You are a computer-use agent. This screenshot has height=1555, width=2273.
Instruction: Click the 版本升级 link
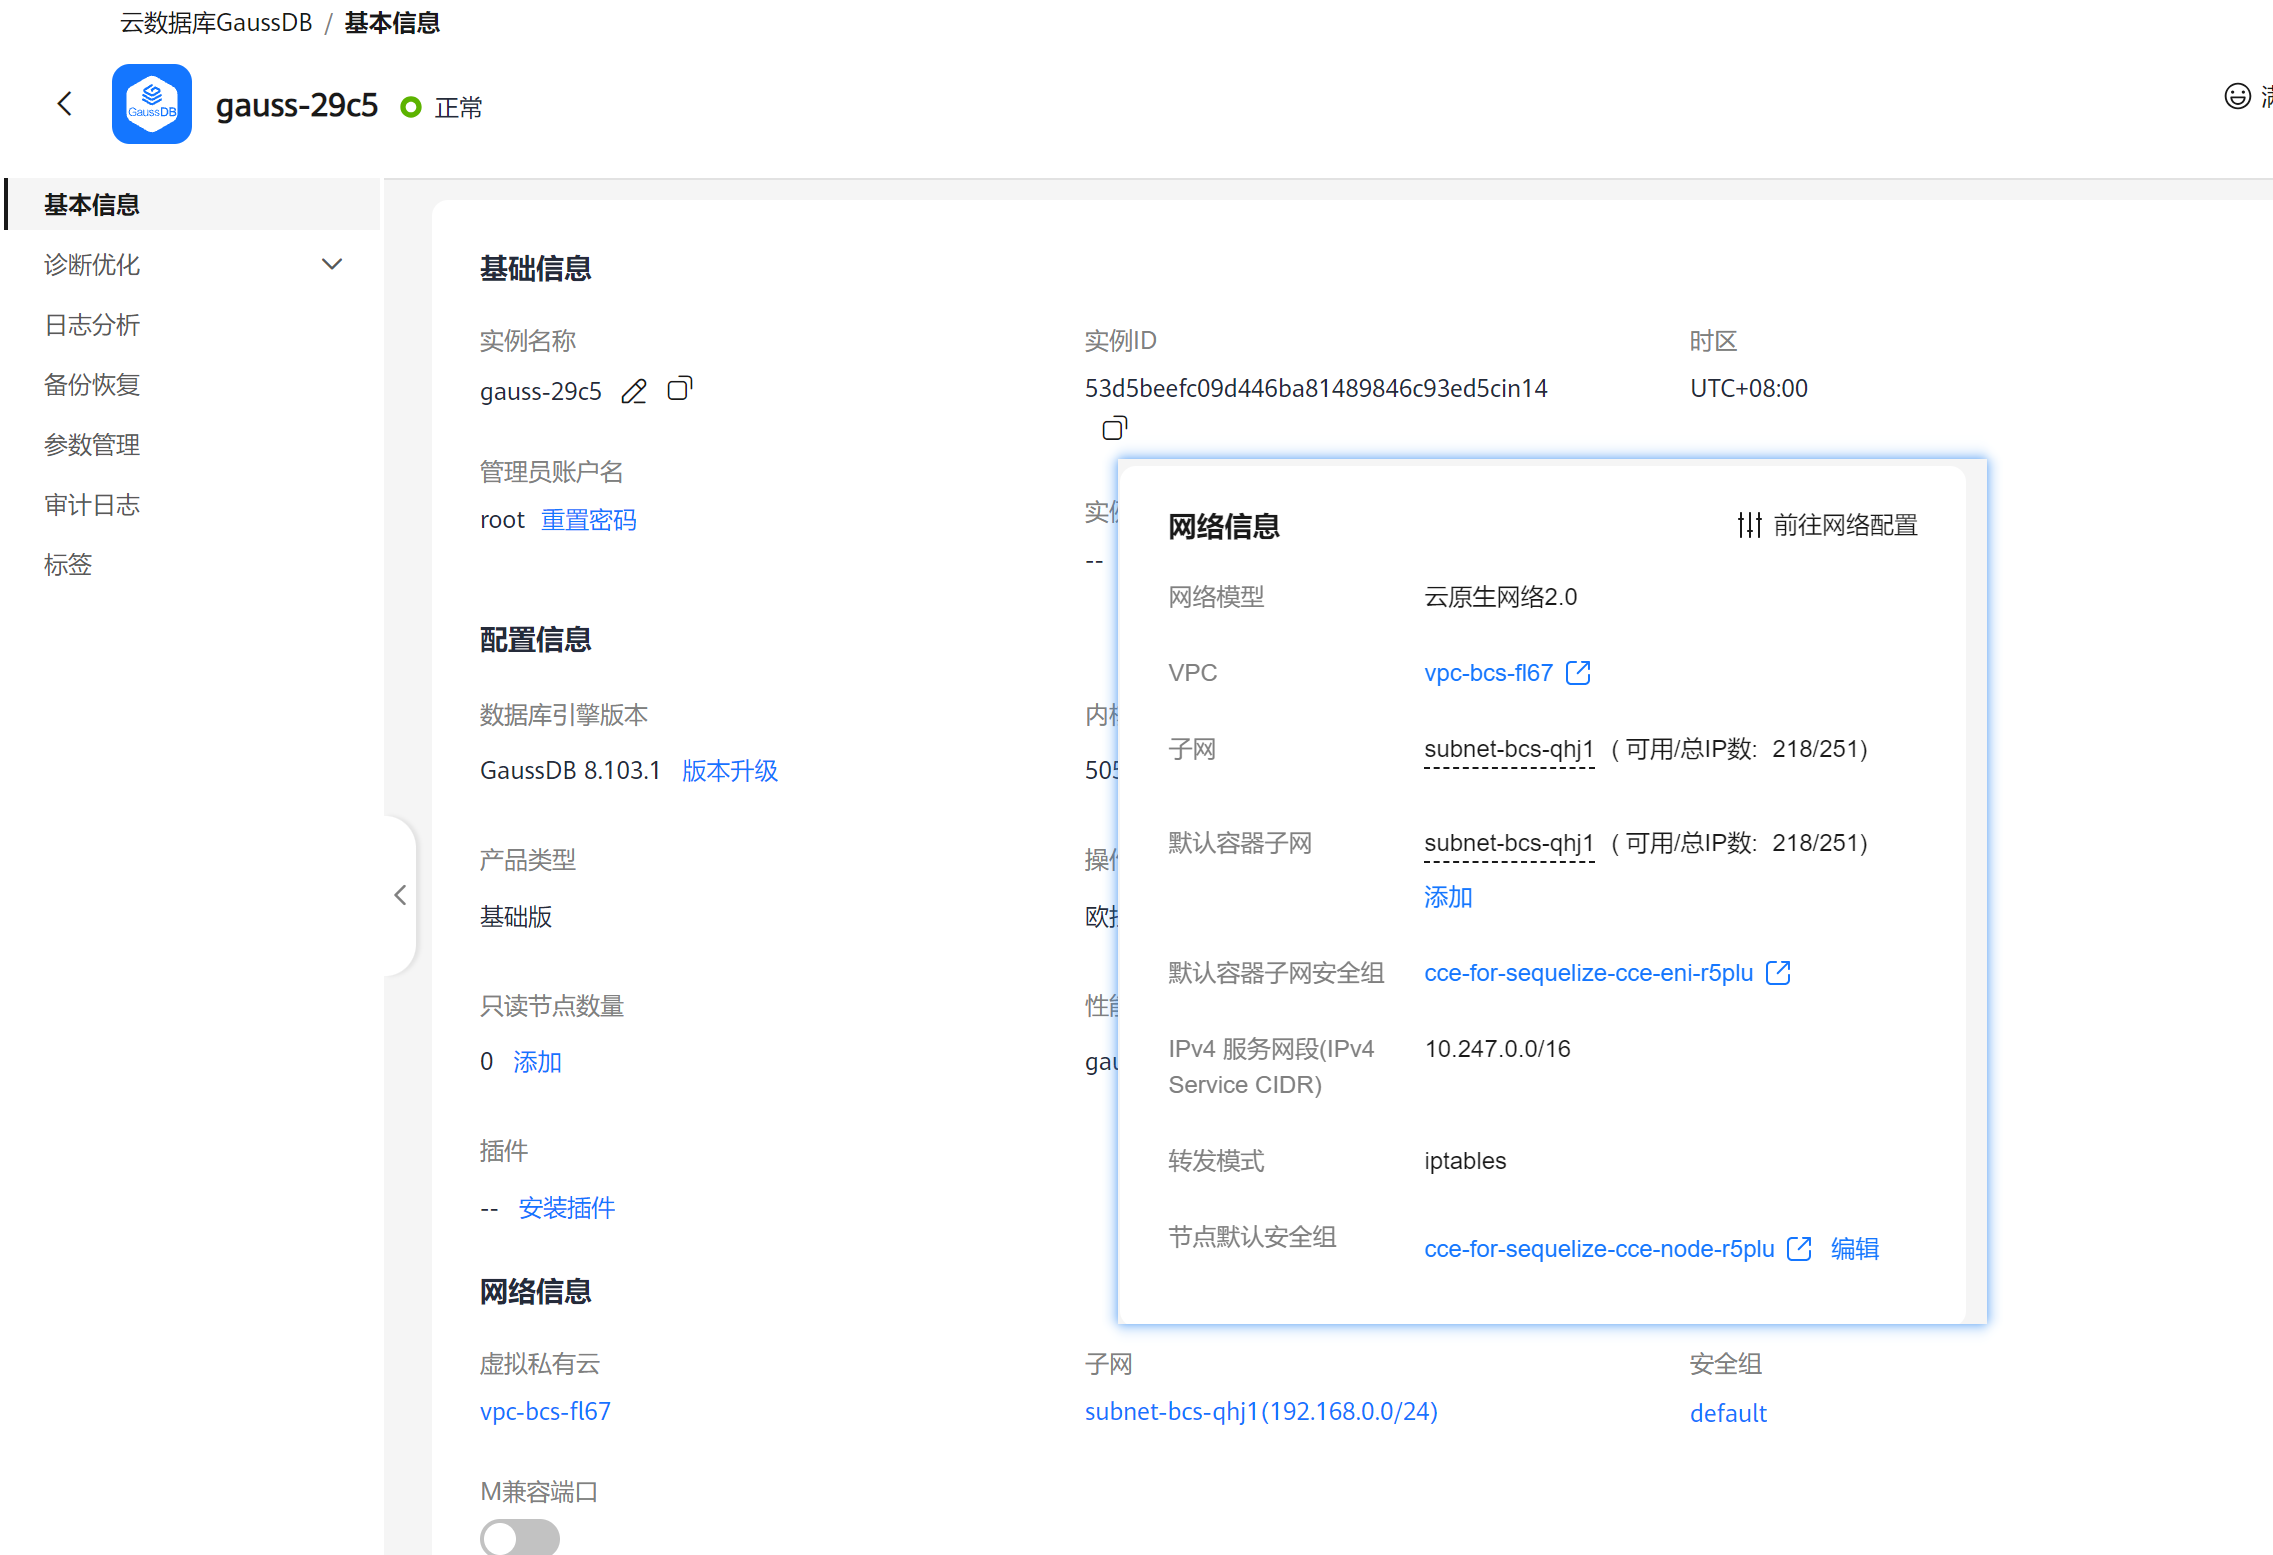[729, 771]
